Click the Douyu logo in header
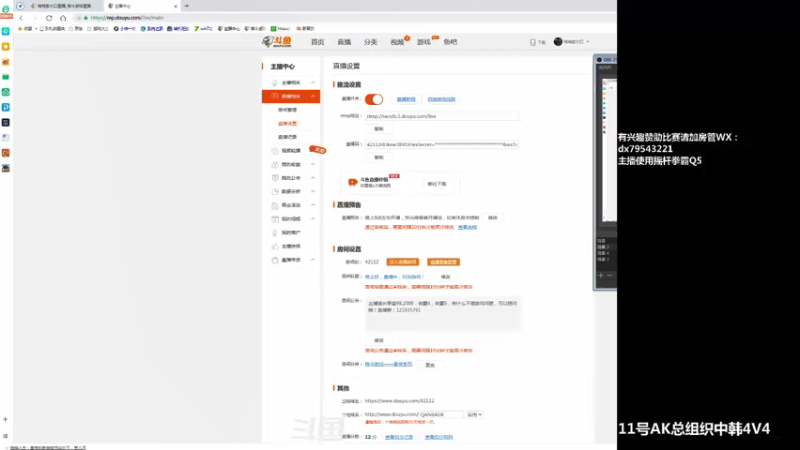The image size is (800, 450). tap(277, 42)
